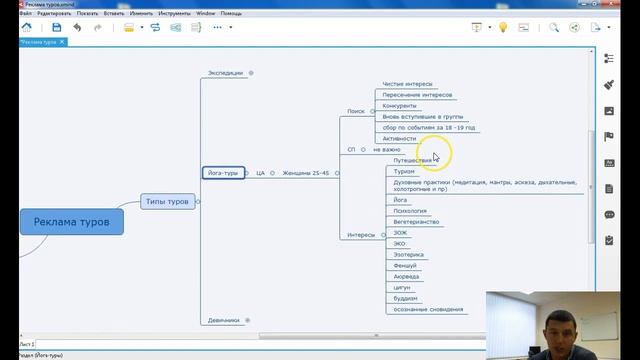
Task: Click the Лист 1 sheet tab
Action: click(x=27, y=344)
